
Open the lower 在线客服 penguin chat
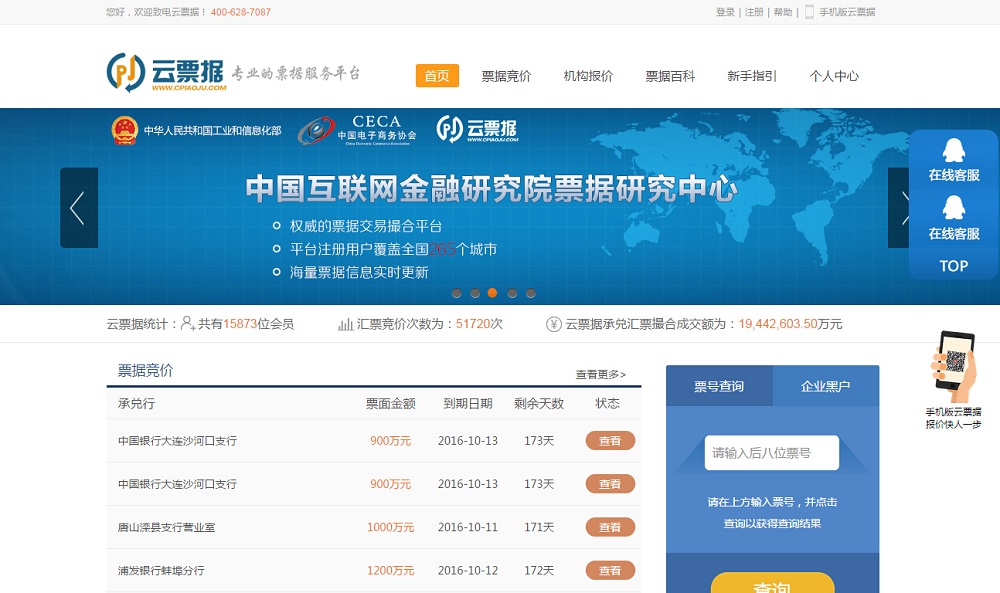pyautogui.click(x=953, y=218)
